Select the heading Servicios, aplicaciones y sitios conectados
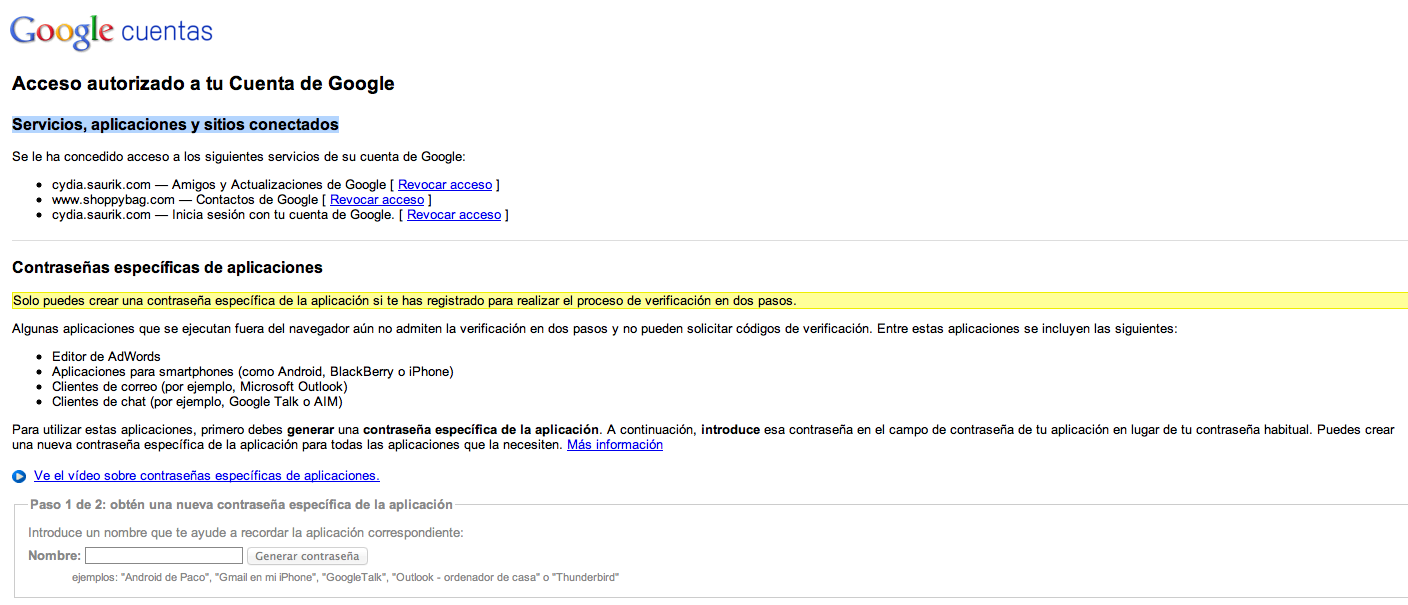 [x=175, y=125]
